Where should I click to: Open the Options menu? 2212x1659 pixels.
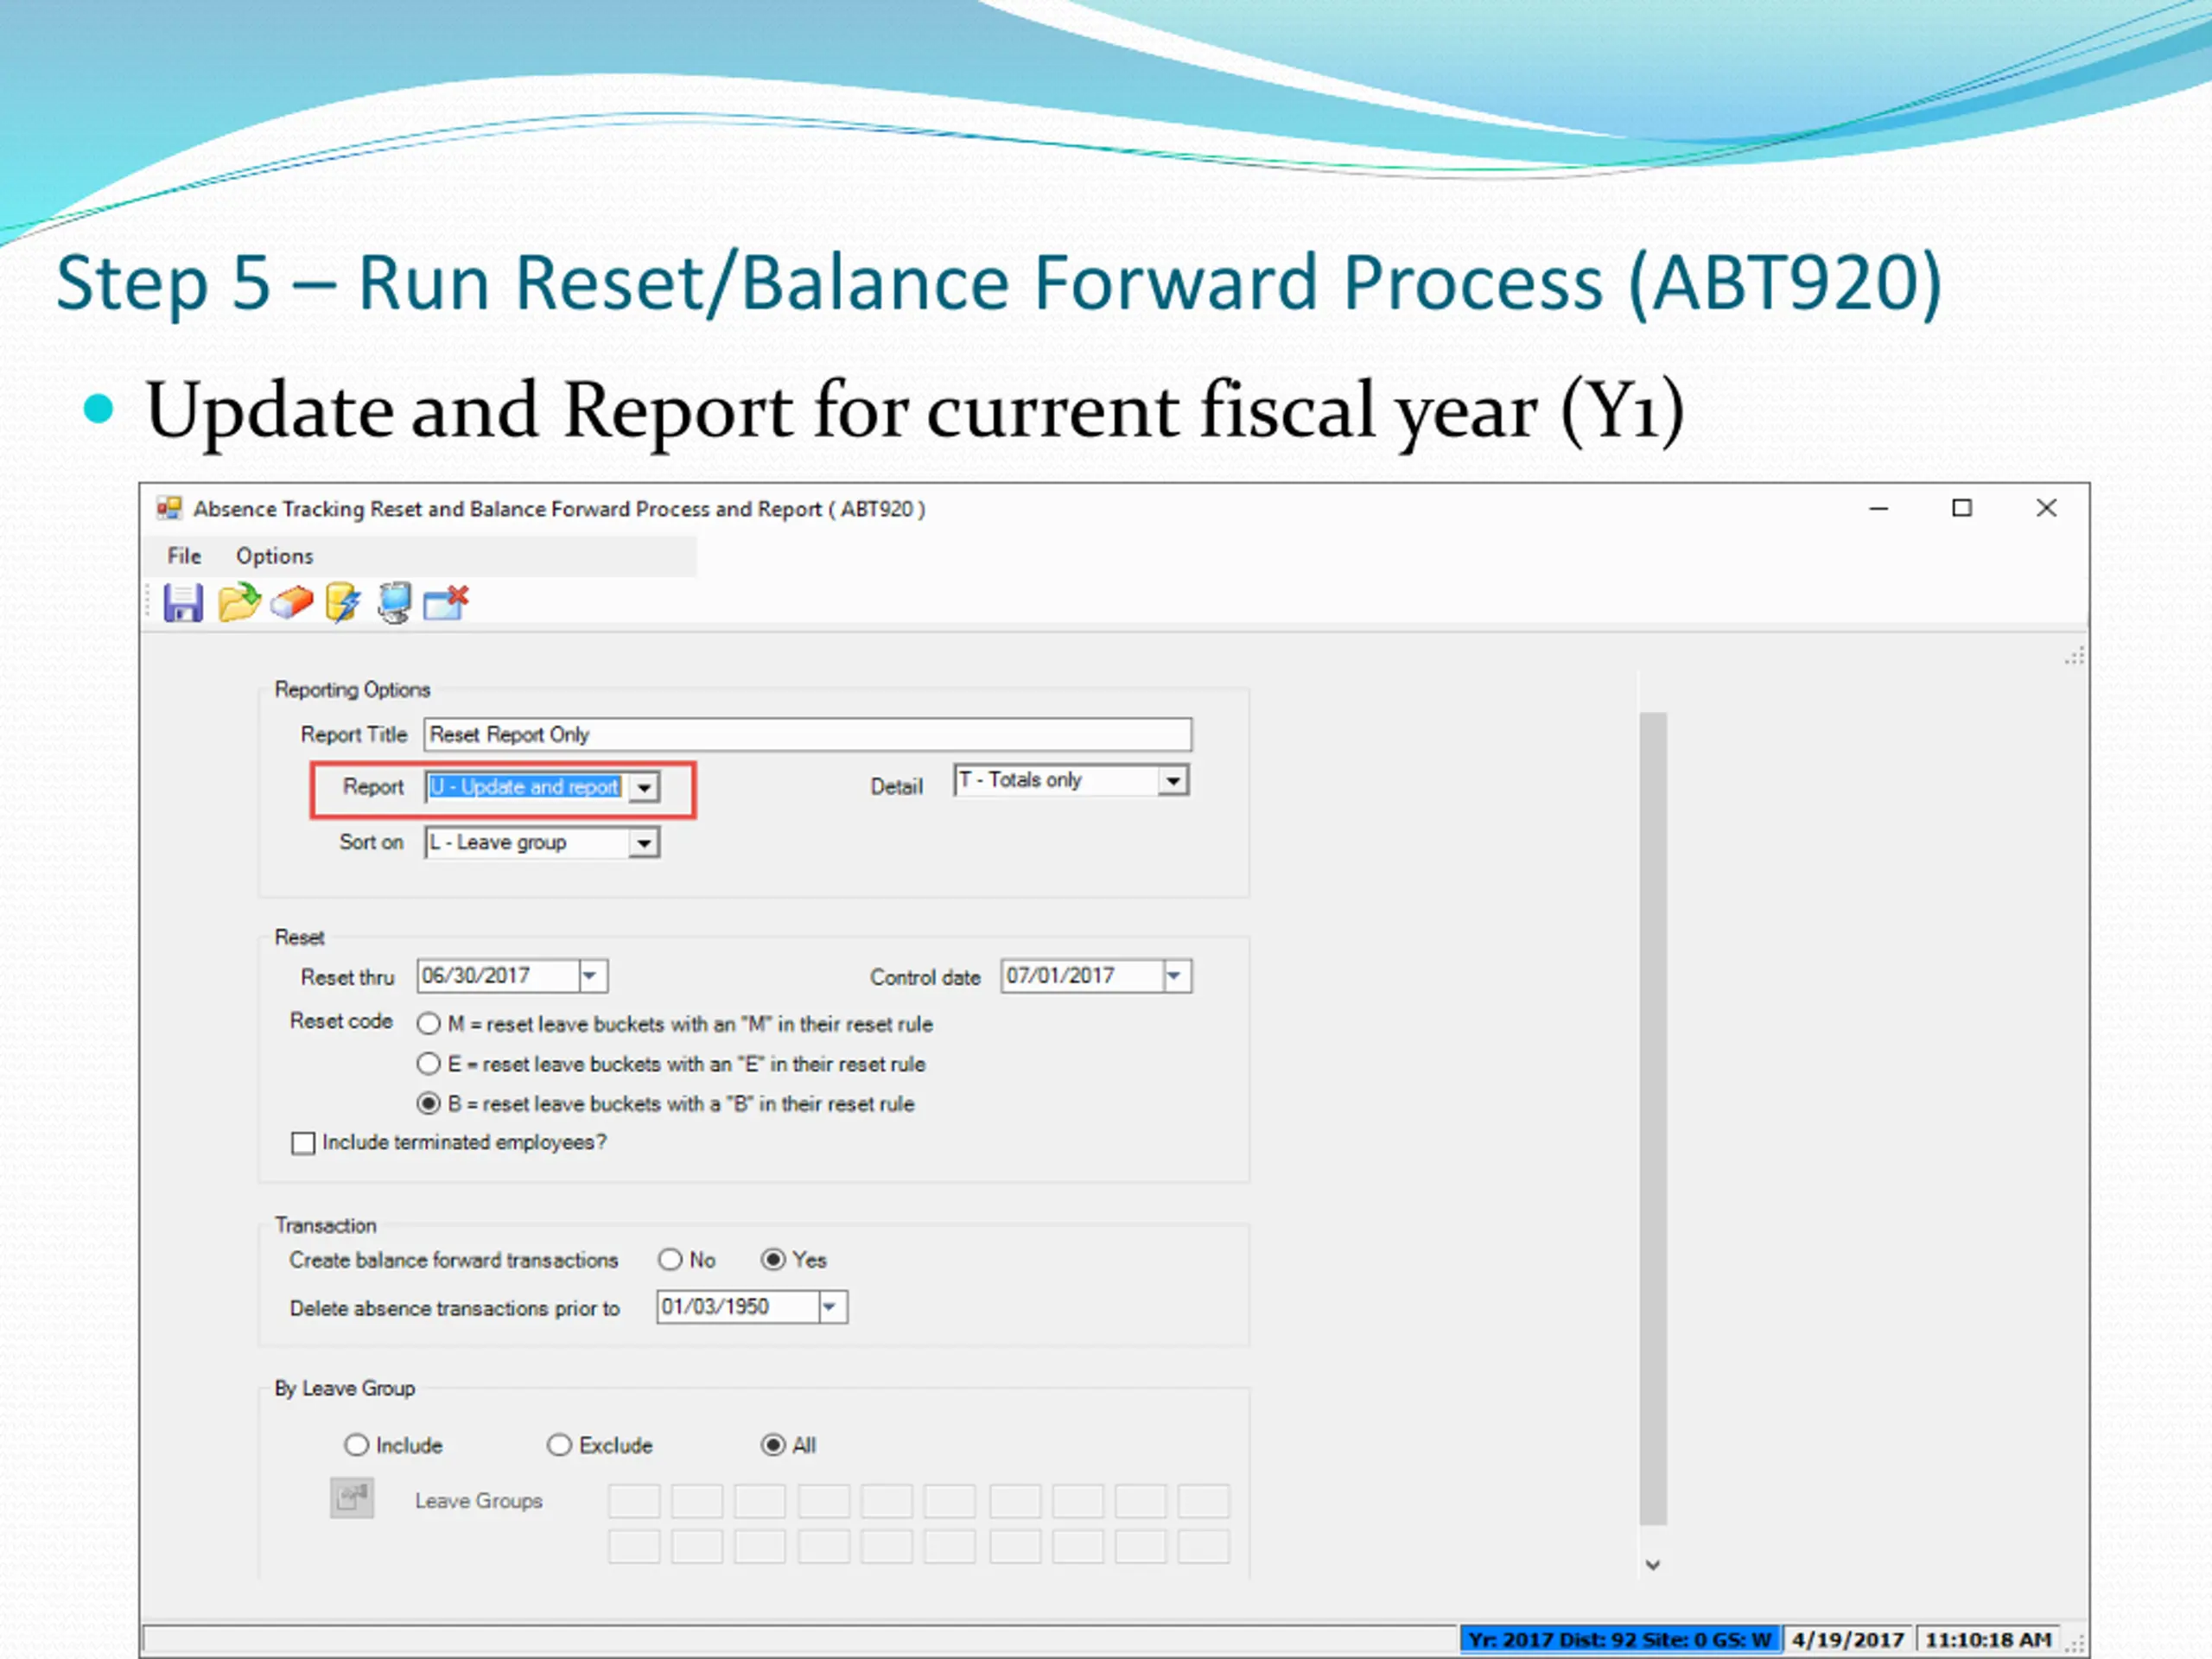tap(274, 556)
